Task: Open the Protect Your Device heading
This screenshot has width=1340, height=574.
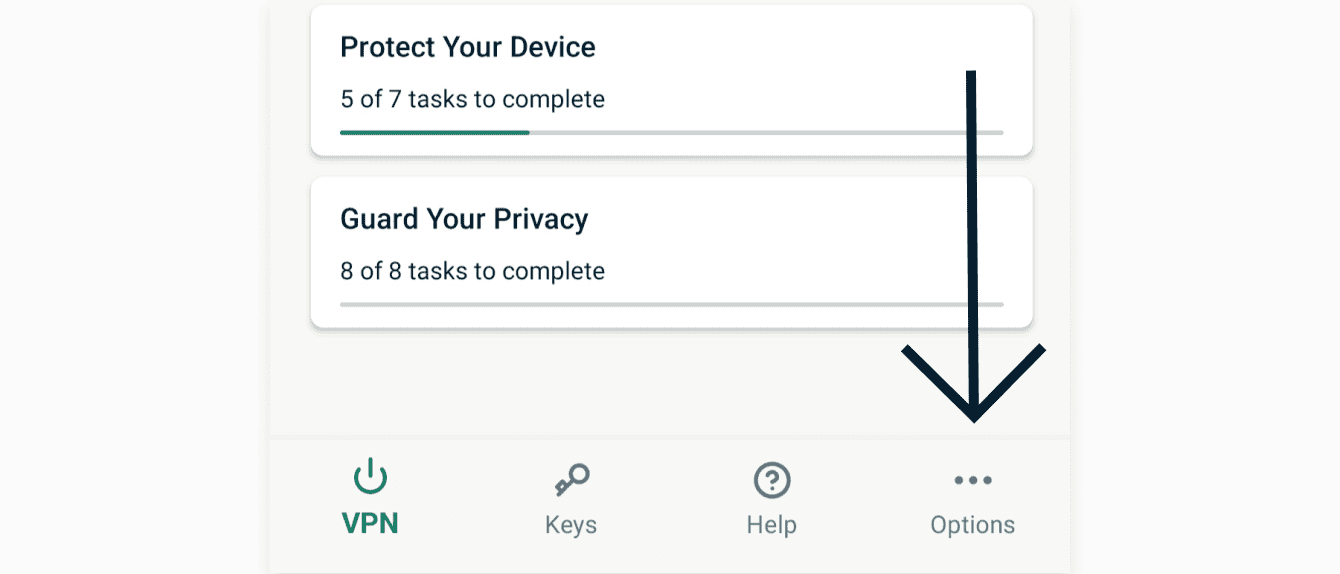Action: click(468, 47)
